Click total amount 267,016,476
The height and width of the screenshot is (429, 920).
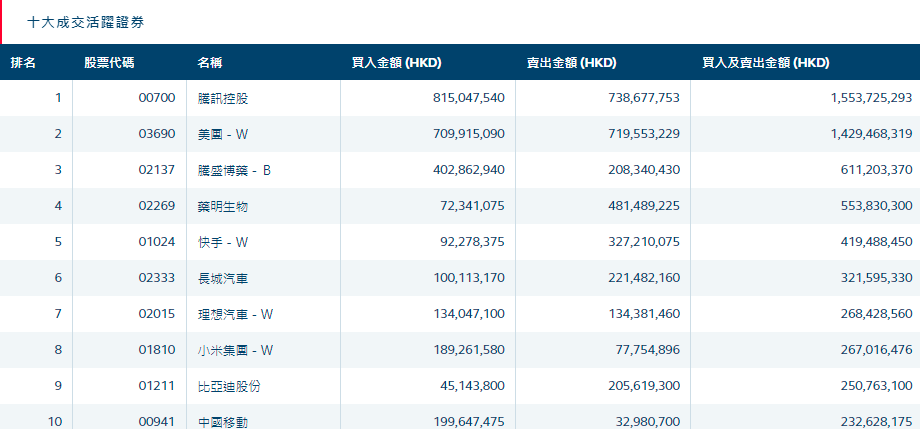[x=877, y=350]
